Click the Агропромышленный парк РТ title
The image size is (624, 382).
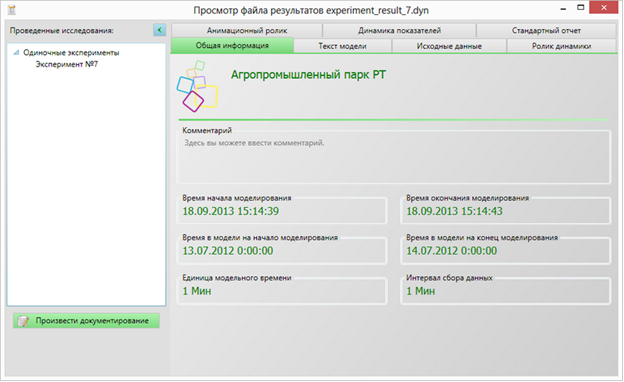click(x=308, y=75)
